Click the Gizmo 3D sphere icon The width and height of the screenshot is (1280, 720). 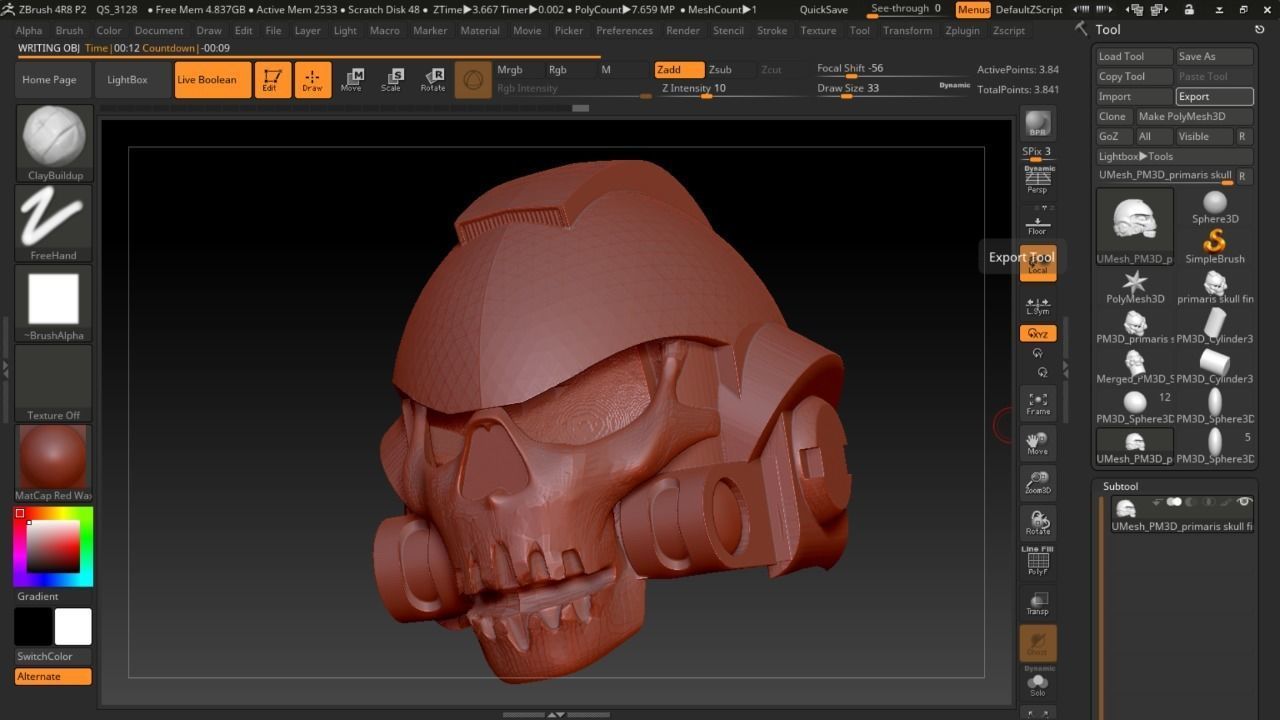473,80
